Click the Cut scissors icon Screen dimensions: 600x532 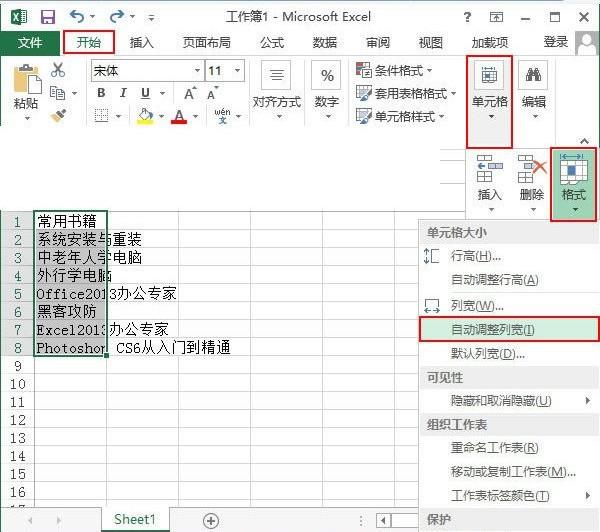[58, 70]
